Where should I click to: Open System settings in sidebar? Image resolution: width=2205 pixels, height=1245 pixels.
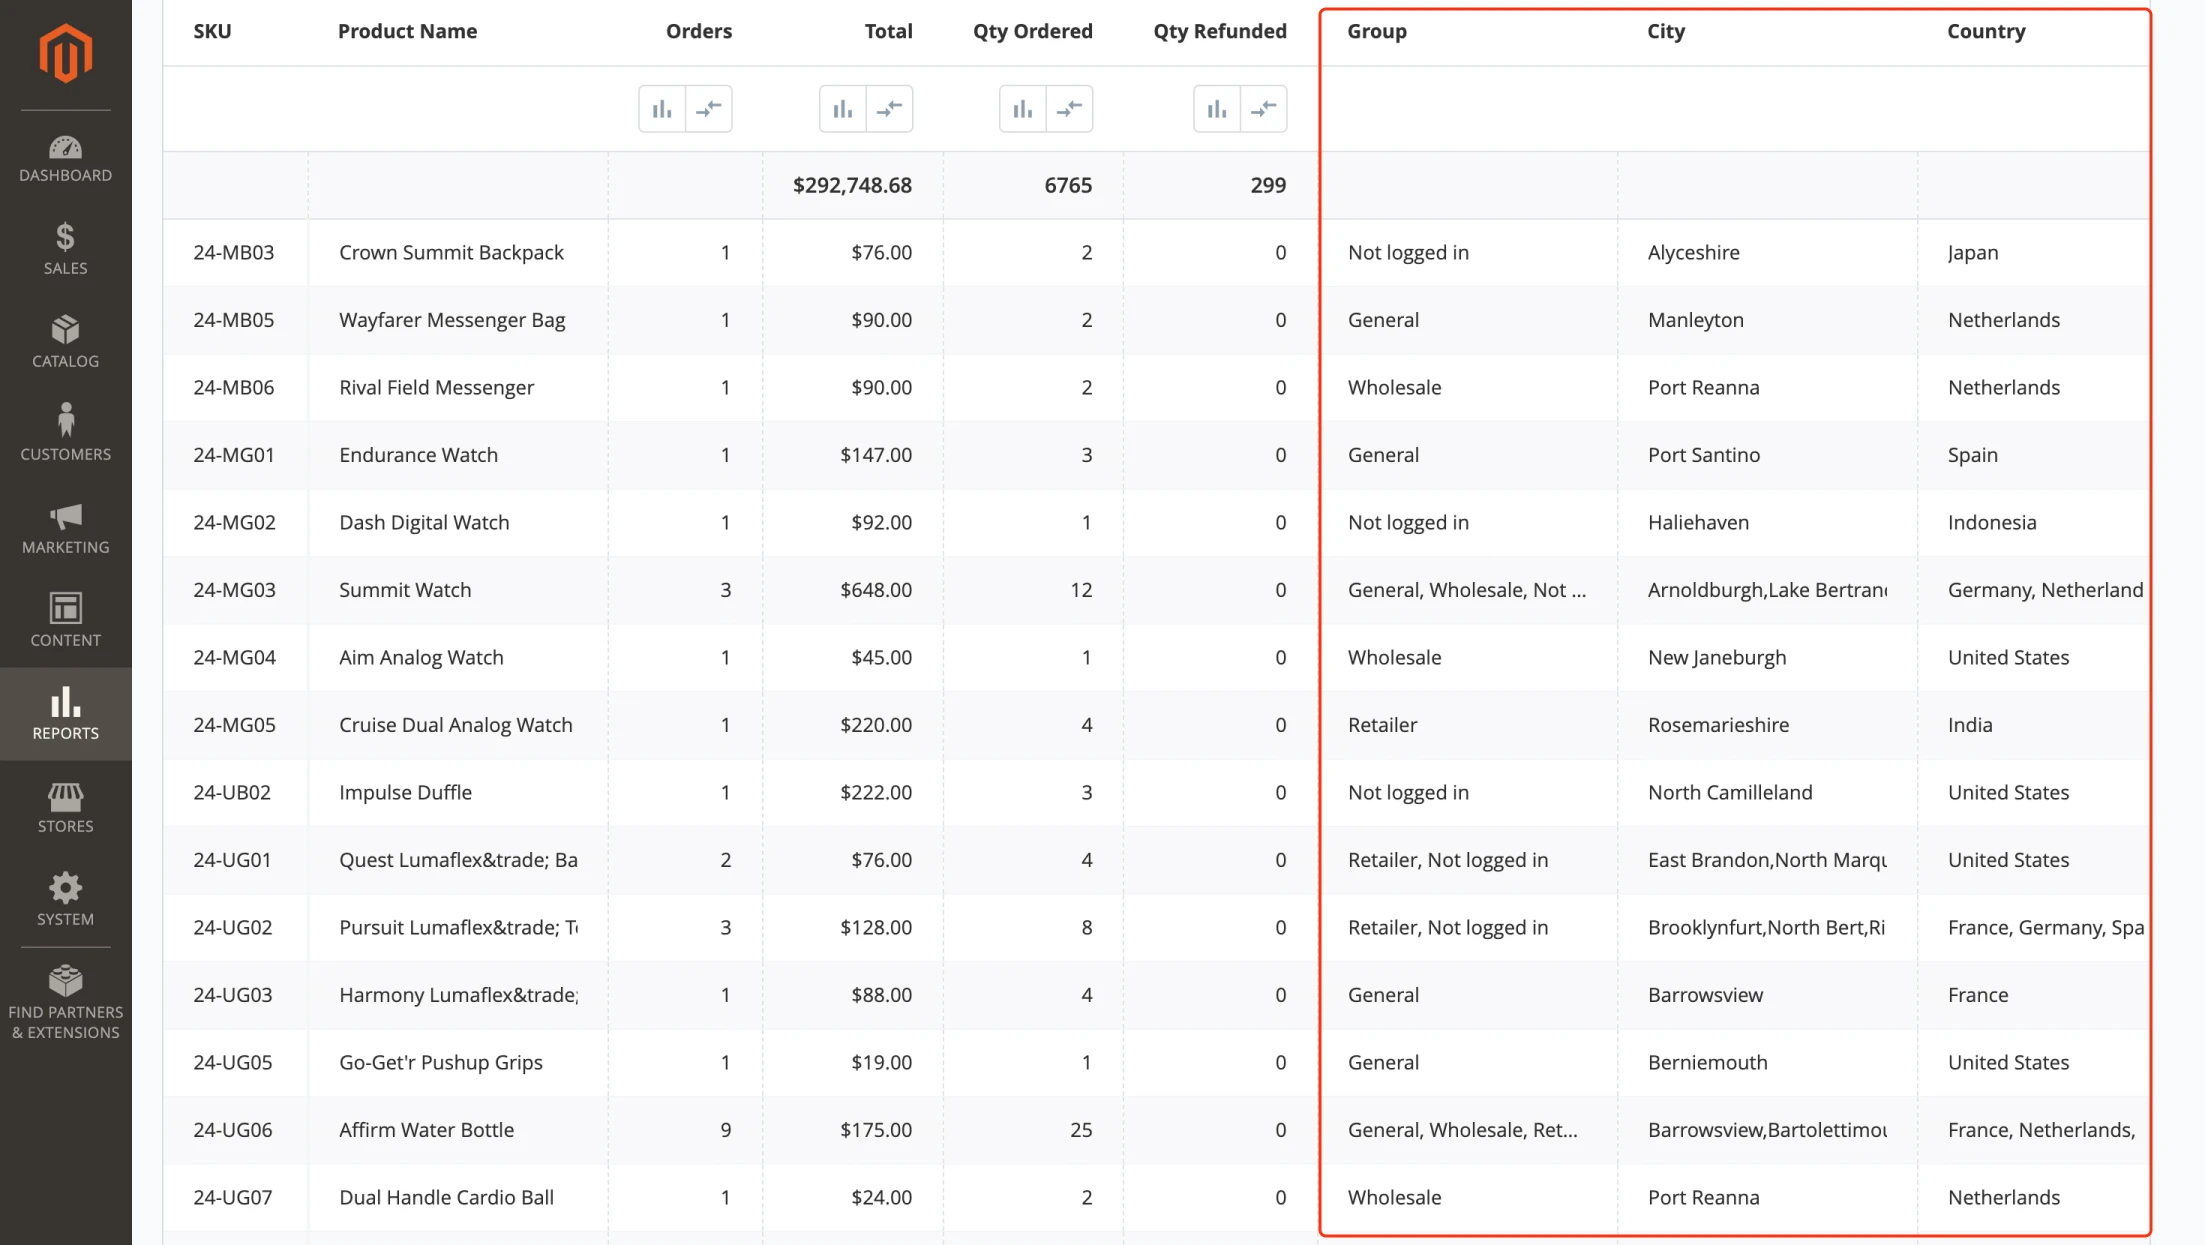[x=64, y=897]
